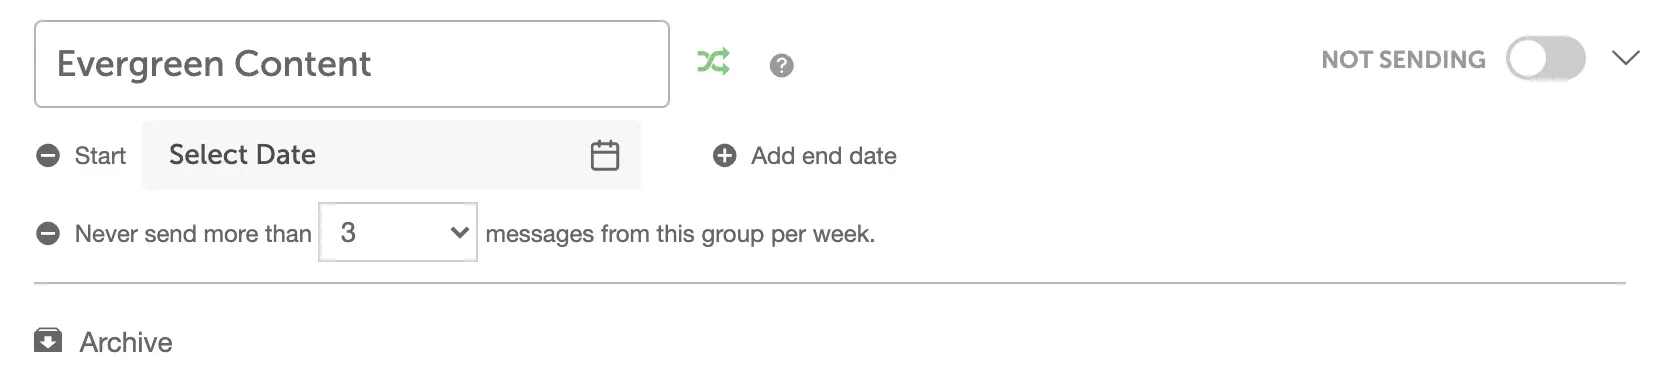The image size is (1664, 382).
Task: Click the Never send more than label
Action: point(193,234)
